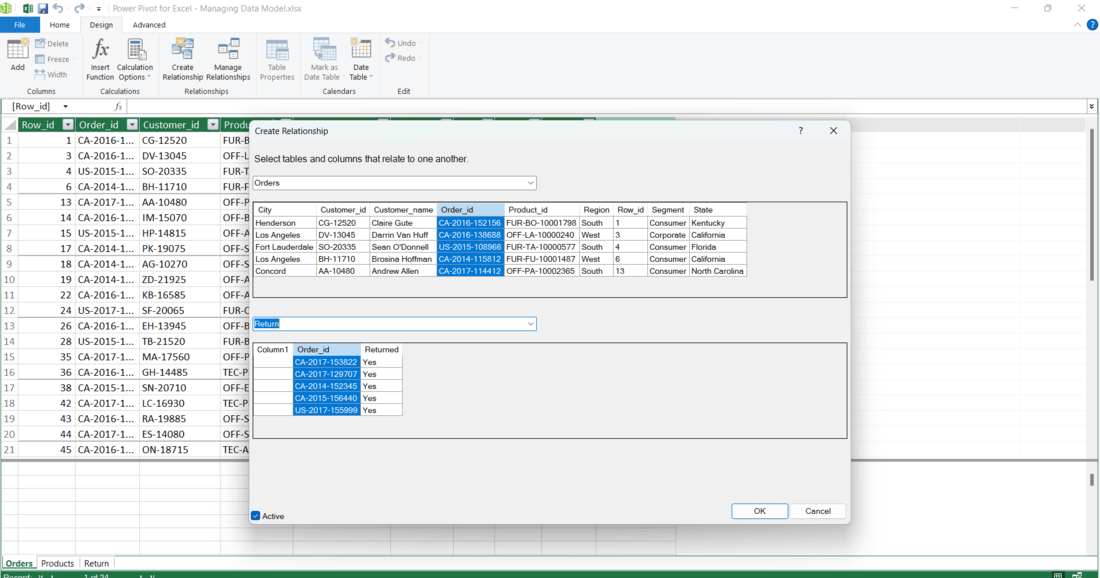Switch to the Advanced ribbon tab
The height and width of the screenshot is (578, 1100).
pyautogui.click(x=149, y=25)
